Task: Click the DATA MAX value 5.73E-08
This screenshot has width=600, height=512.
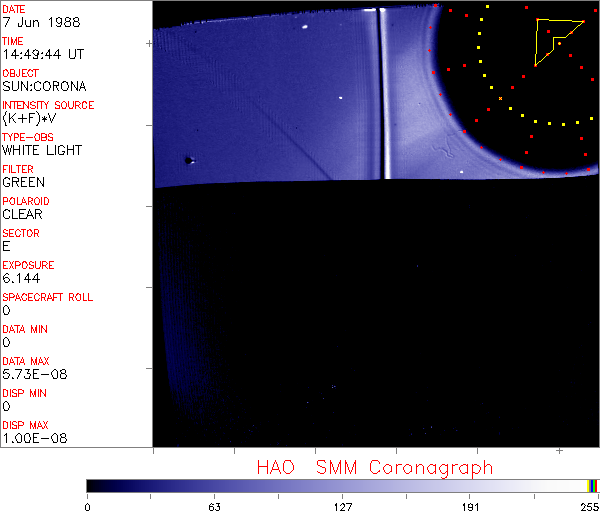Action: pyautogui.click(x=31, y=374)
